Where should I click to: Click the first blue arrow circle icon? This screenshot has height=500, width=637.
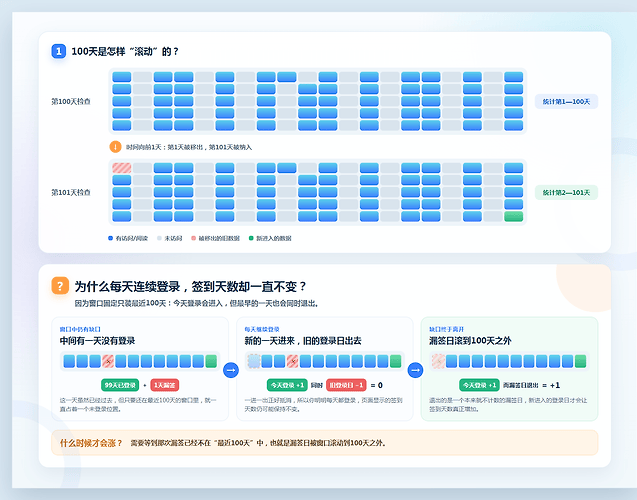(x=231, y=370)
